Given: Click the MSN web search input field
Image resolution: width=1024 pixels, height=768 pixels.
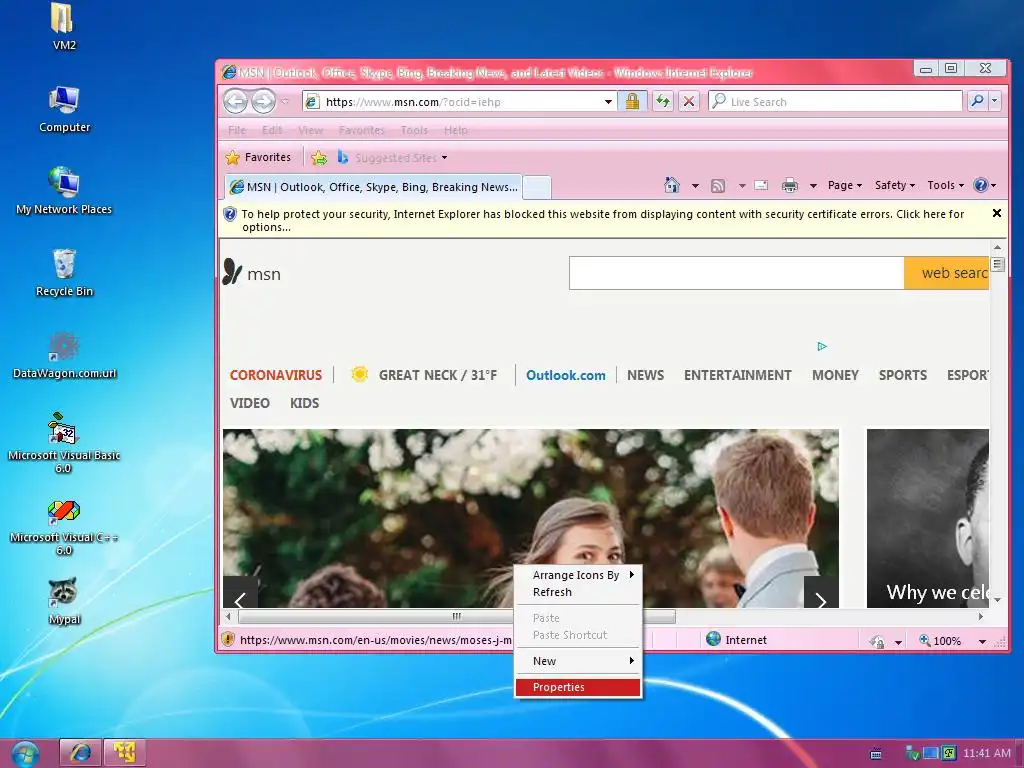Looking at the screenshot, I should (x=736, y=273).
